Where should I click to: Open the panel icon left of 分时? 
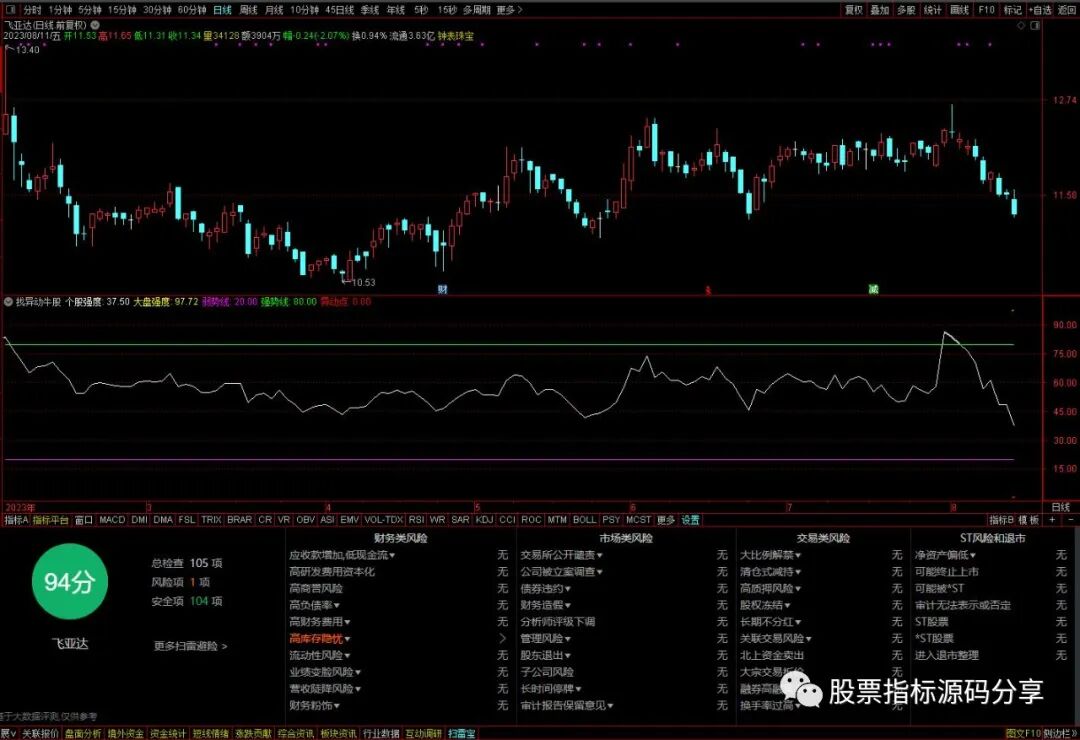(10, 10)
